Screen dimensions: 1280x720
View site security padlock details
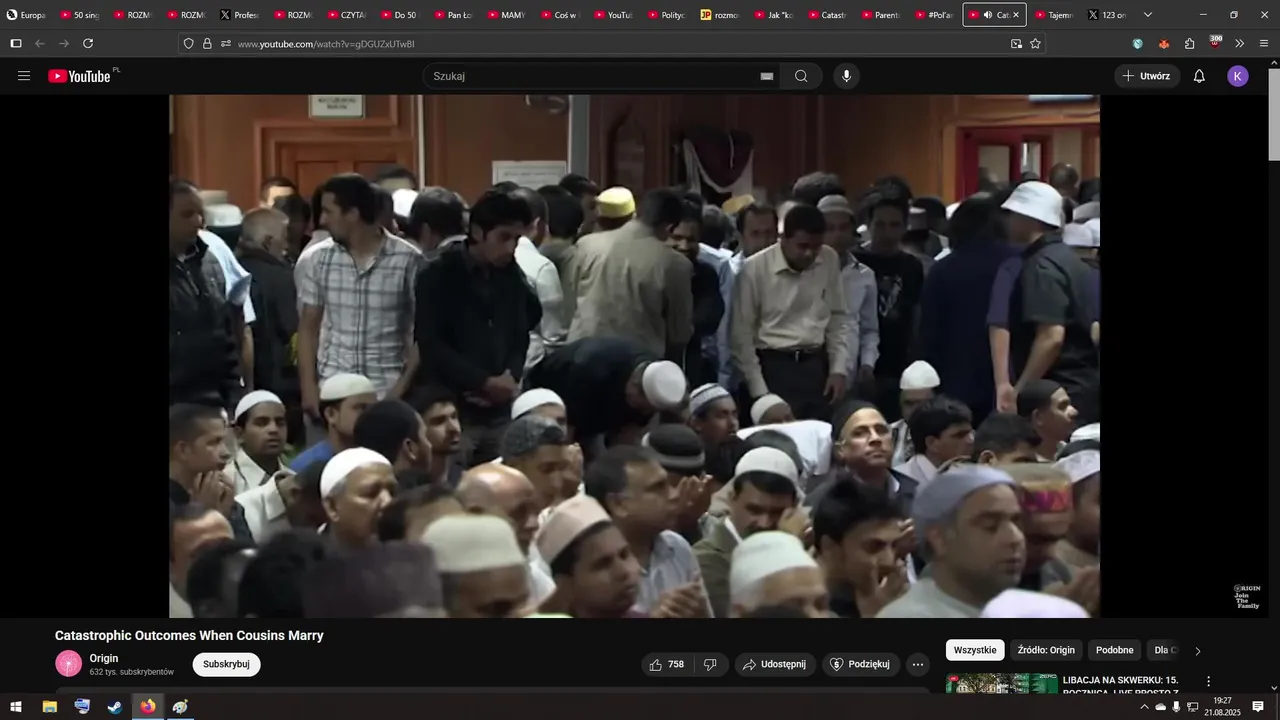207,44
